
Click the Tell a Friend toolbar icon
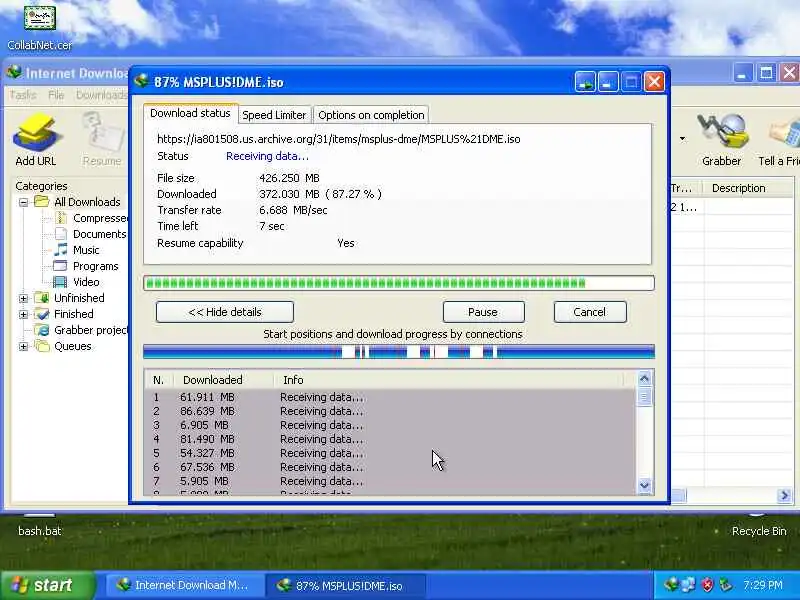784,134
